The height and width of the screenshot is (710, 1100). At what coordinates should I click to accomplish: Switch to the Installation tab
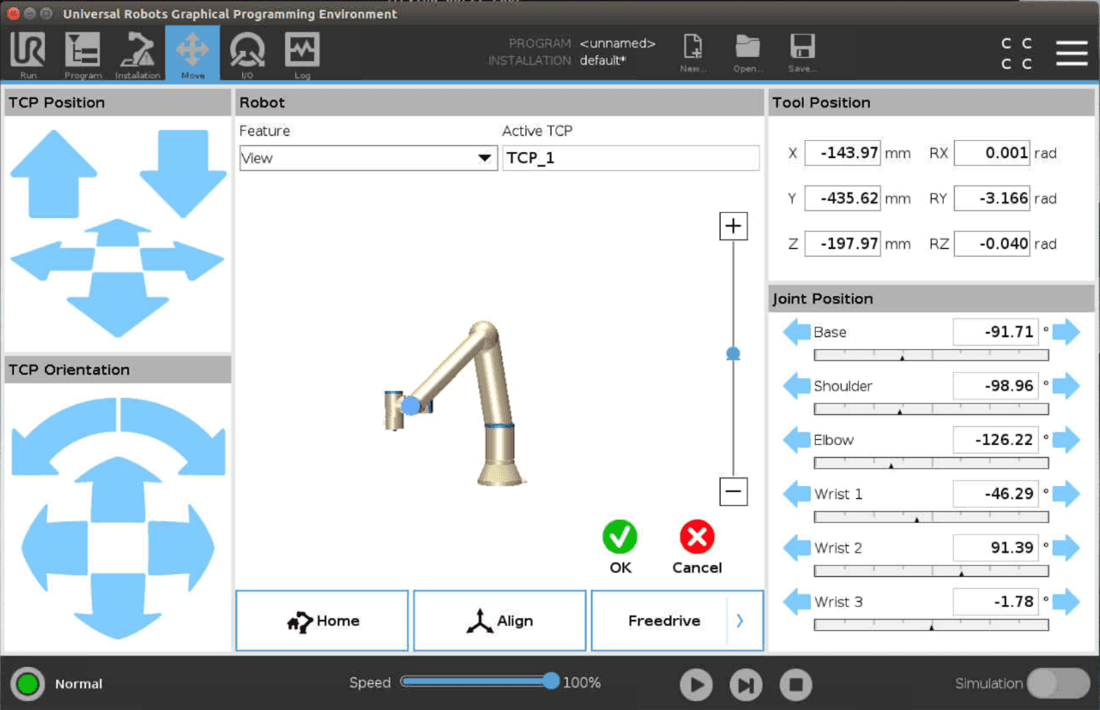click(x=137, y=54)
